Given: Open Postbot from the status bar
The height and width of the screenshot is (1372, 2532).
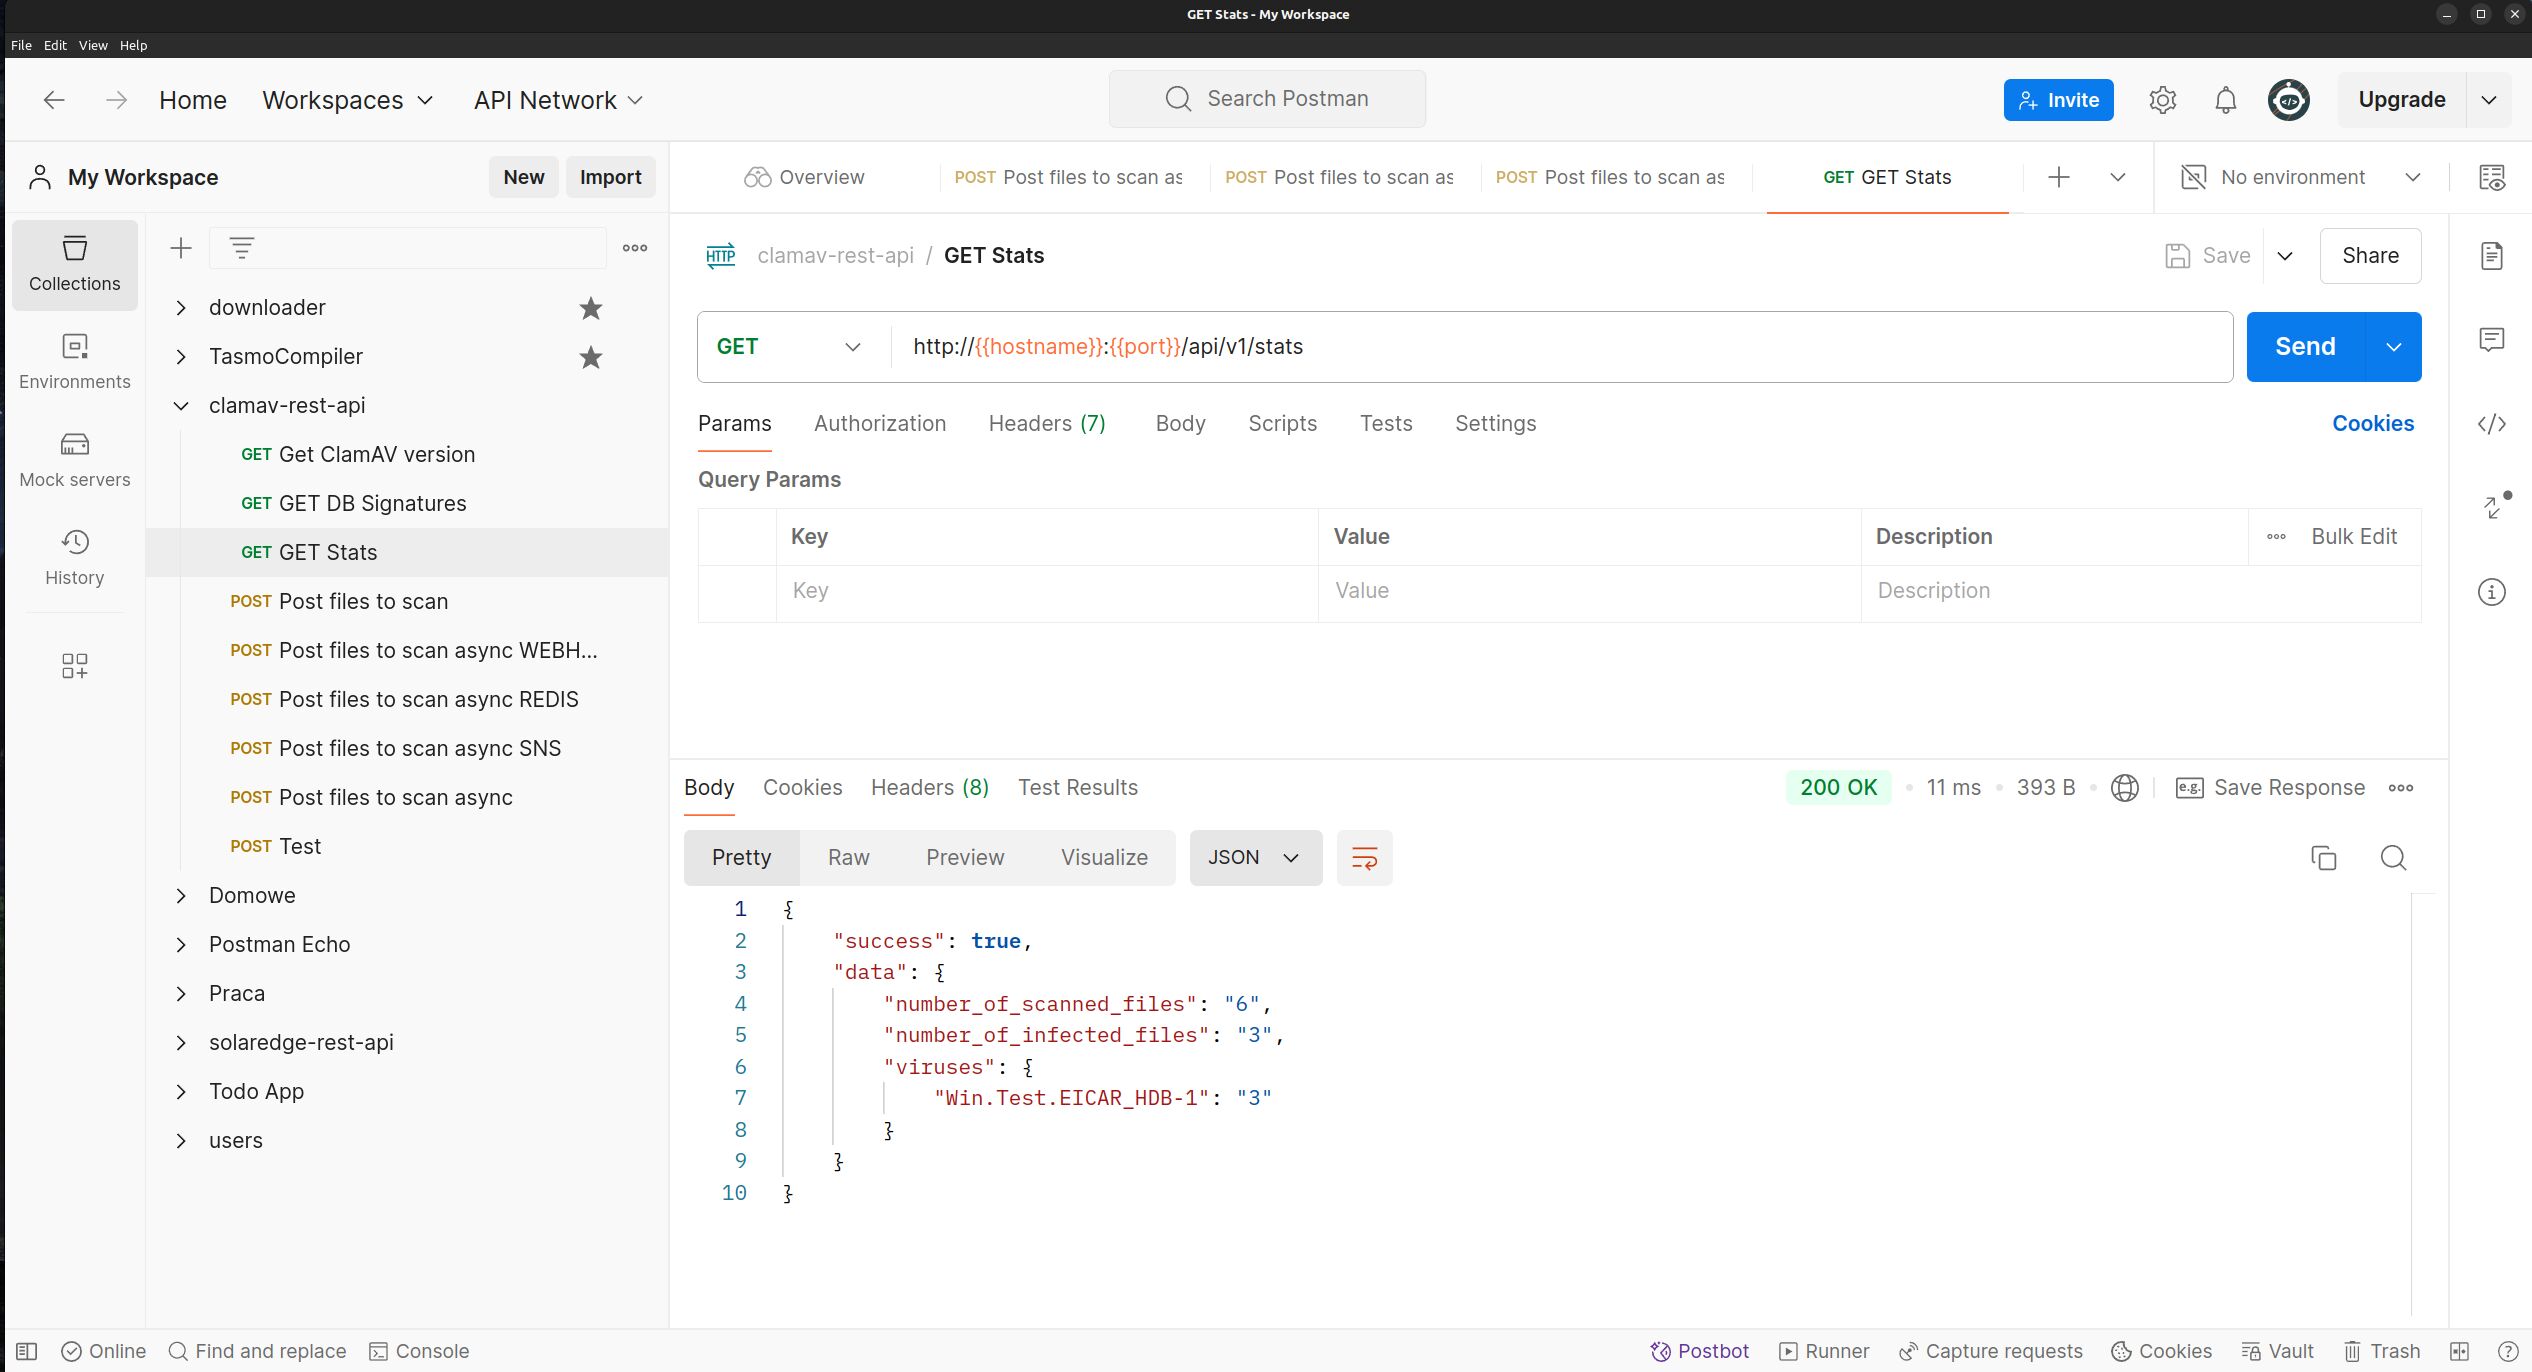Looking at the screenshot, I should pyautogui.click(x=1699, y=1352).
